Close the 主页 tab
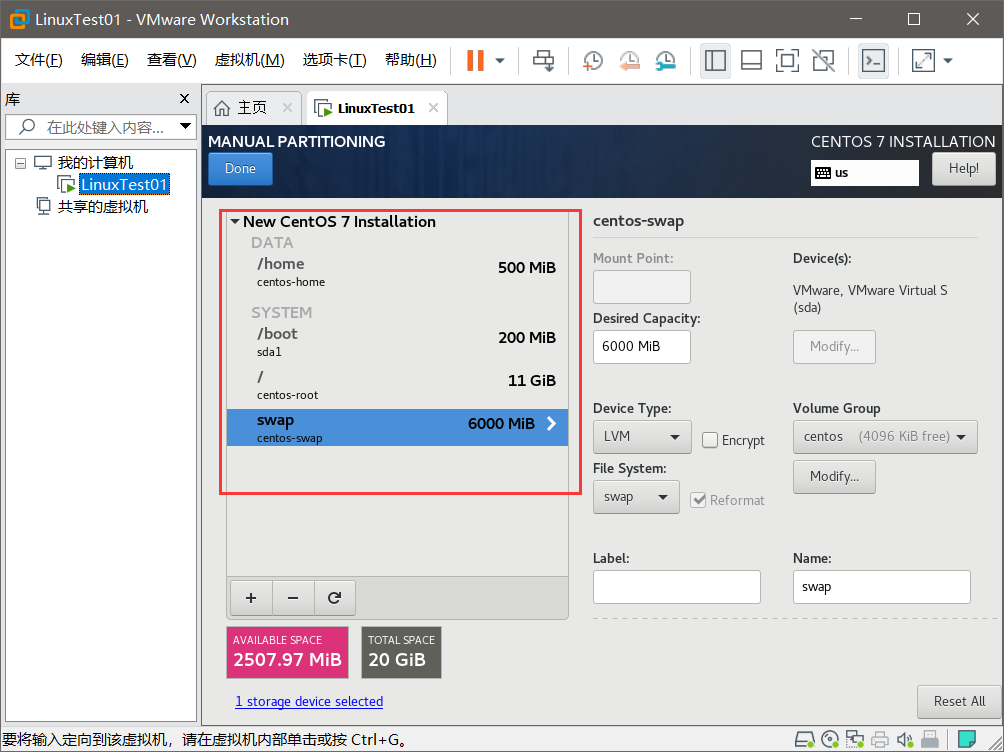The image size is (1004, 752). pyautogui.click(x=287, y=108)
